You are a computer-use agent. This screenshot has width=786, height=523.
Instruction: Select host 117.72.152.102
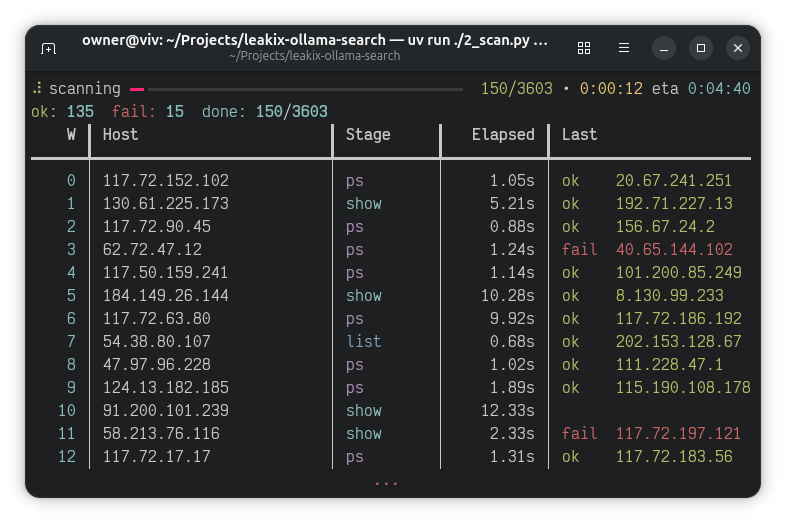165,181
